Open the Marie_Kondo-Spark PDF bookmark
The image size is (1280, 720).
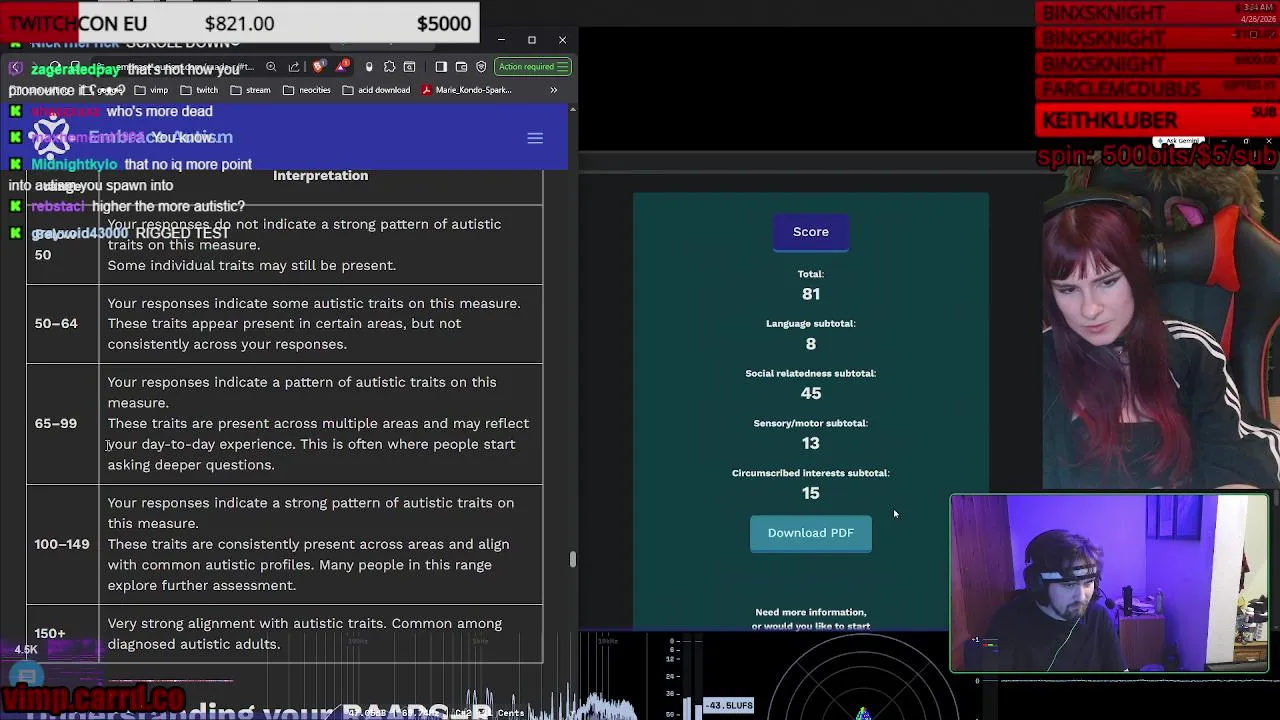pyautogui.click(x=467, y=90)
